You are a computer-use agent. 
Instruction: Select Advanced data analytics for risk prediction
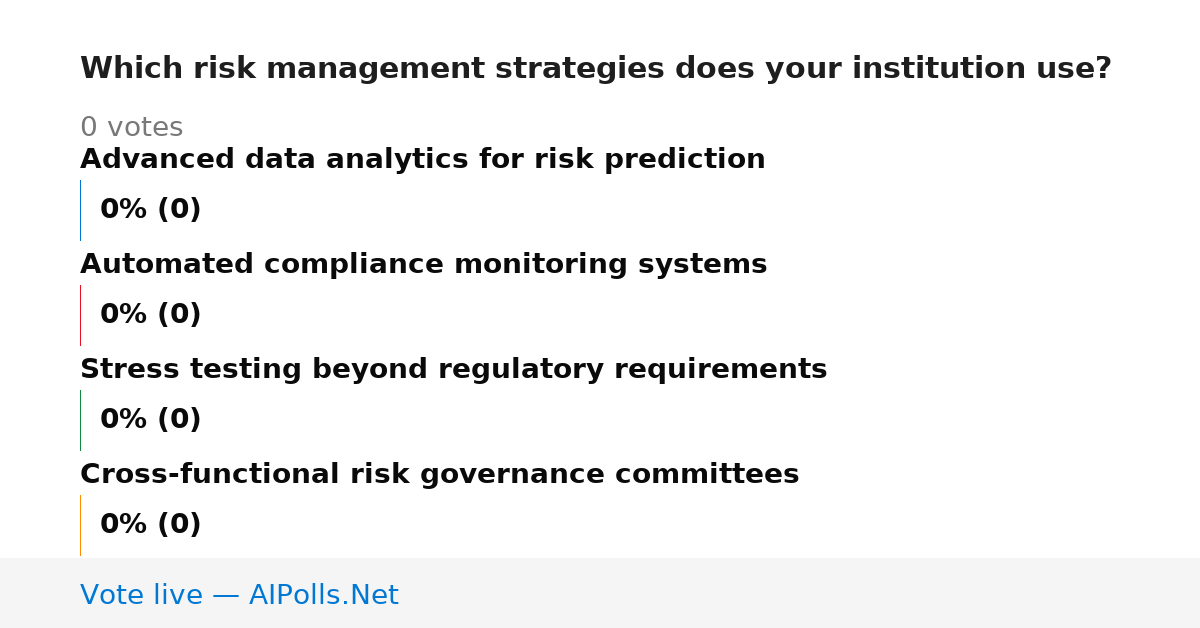point(423,160)
